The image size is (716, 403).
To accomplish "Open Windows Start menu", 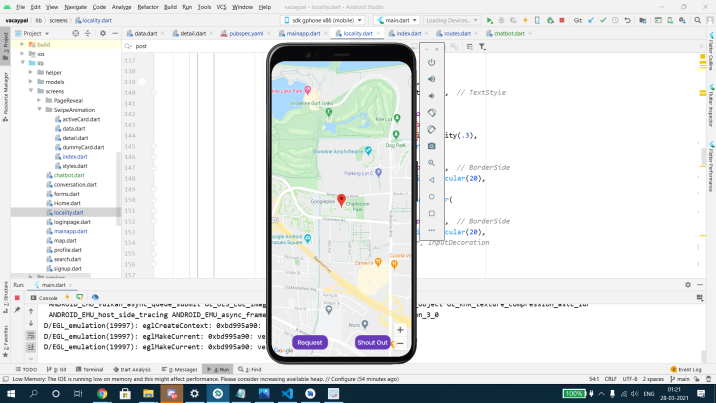I will coord(10,393).
